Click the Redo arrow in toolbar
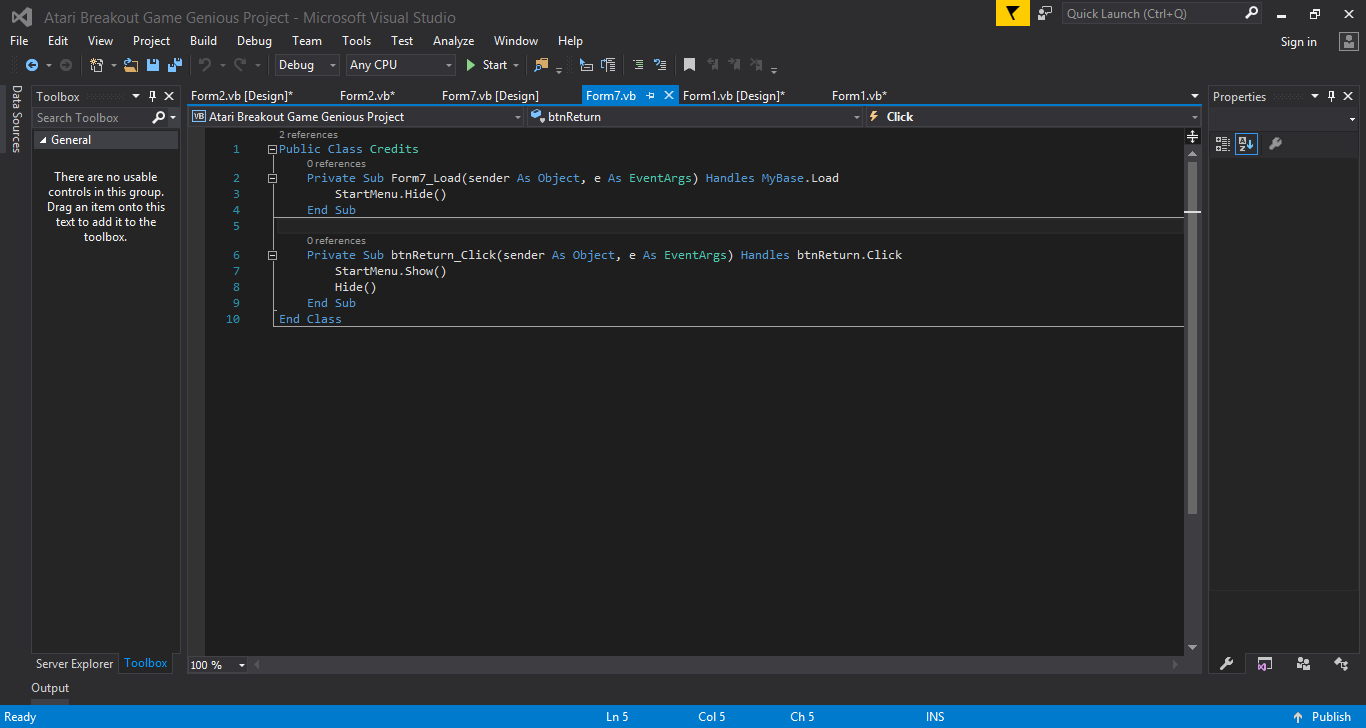Image resolution: width=1366 pixels, height=728 pixels. pos(240,65)
